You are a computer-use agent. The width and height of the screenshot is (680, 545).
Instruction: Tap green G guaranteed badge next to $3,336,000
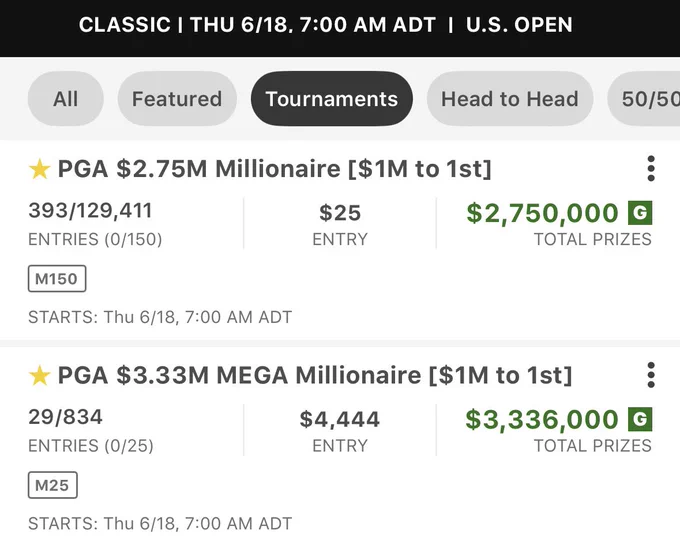pos(640,419)
